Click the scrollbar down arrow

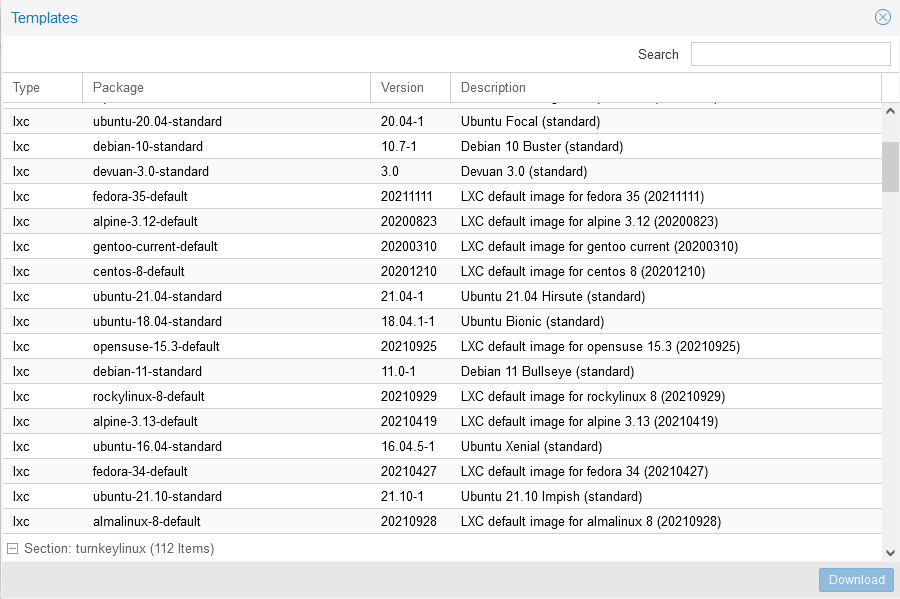point(890,553)
